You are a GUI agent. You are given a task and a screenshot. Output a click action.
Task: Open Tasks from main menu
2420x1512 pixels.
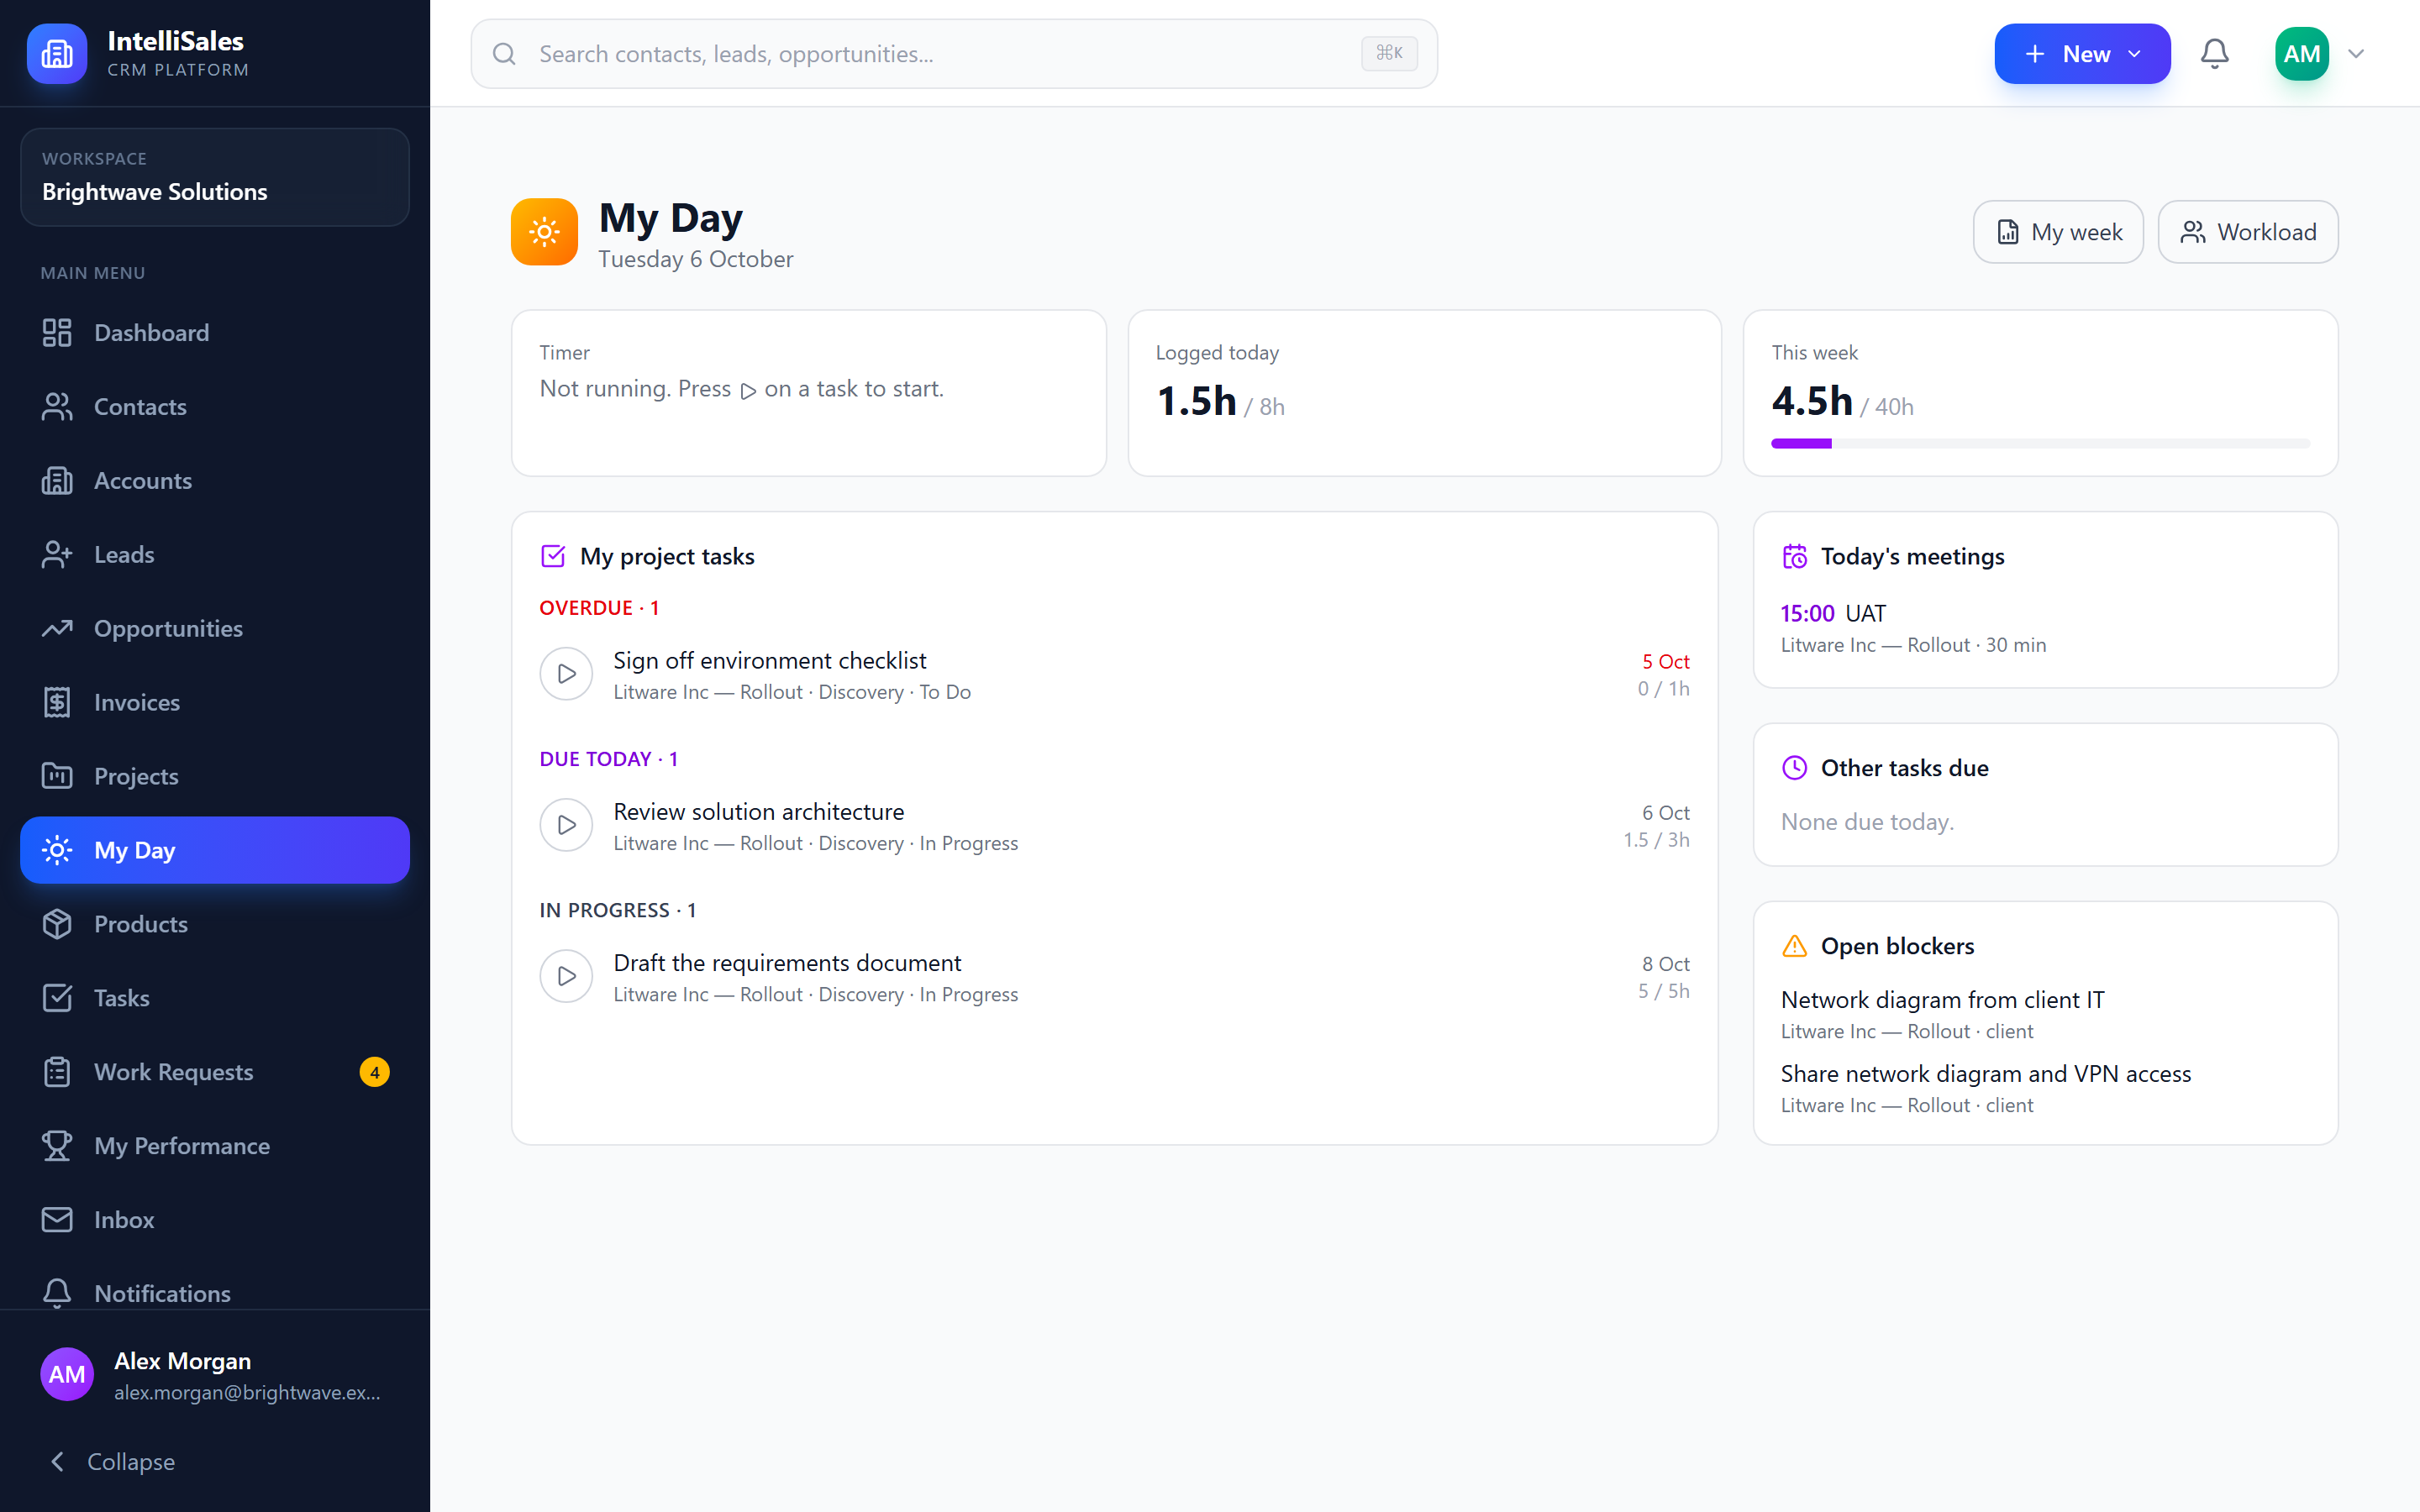pyautogui.click(x=215, y=998)
